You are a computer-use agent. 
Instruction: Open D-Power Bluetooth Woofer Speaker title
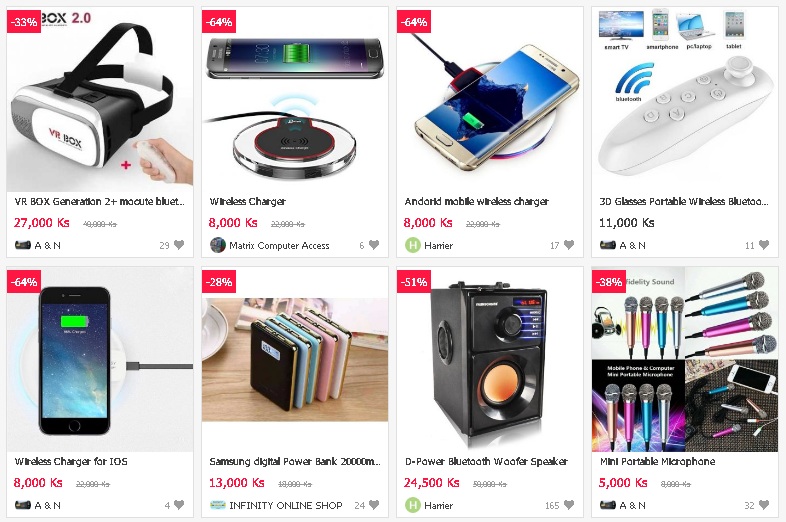[486, 461]
